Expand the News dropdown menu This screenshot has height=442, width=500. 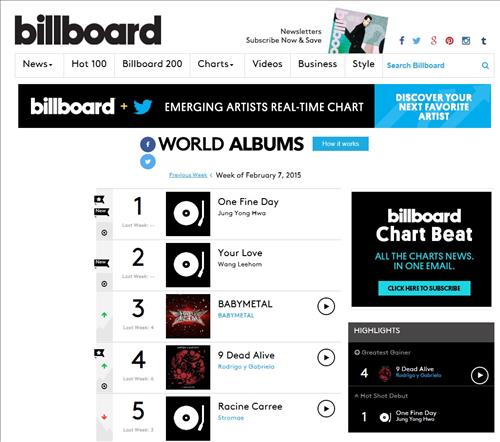point(38,64)
